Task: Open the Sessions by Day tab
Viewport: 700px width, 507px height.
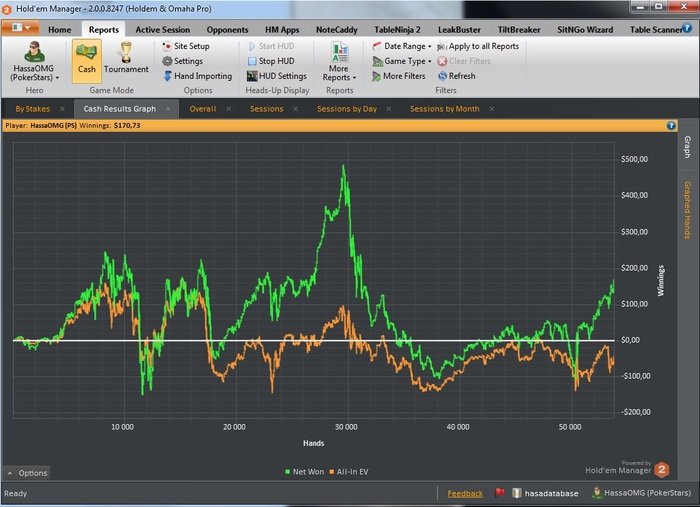Action: point(346,108)
